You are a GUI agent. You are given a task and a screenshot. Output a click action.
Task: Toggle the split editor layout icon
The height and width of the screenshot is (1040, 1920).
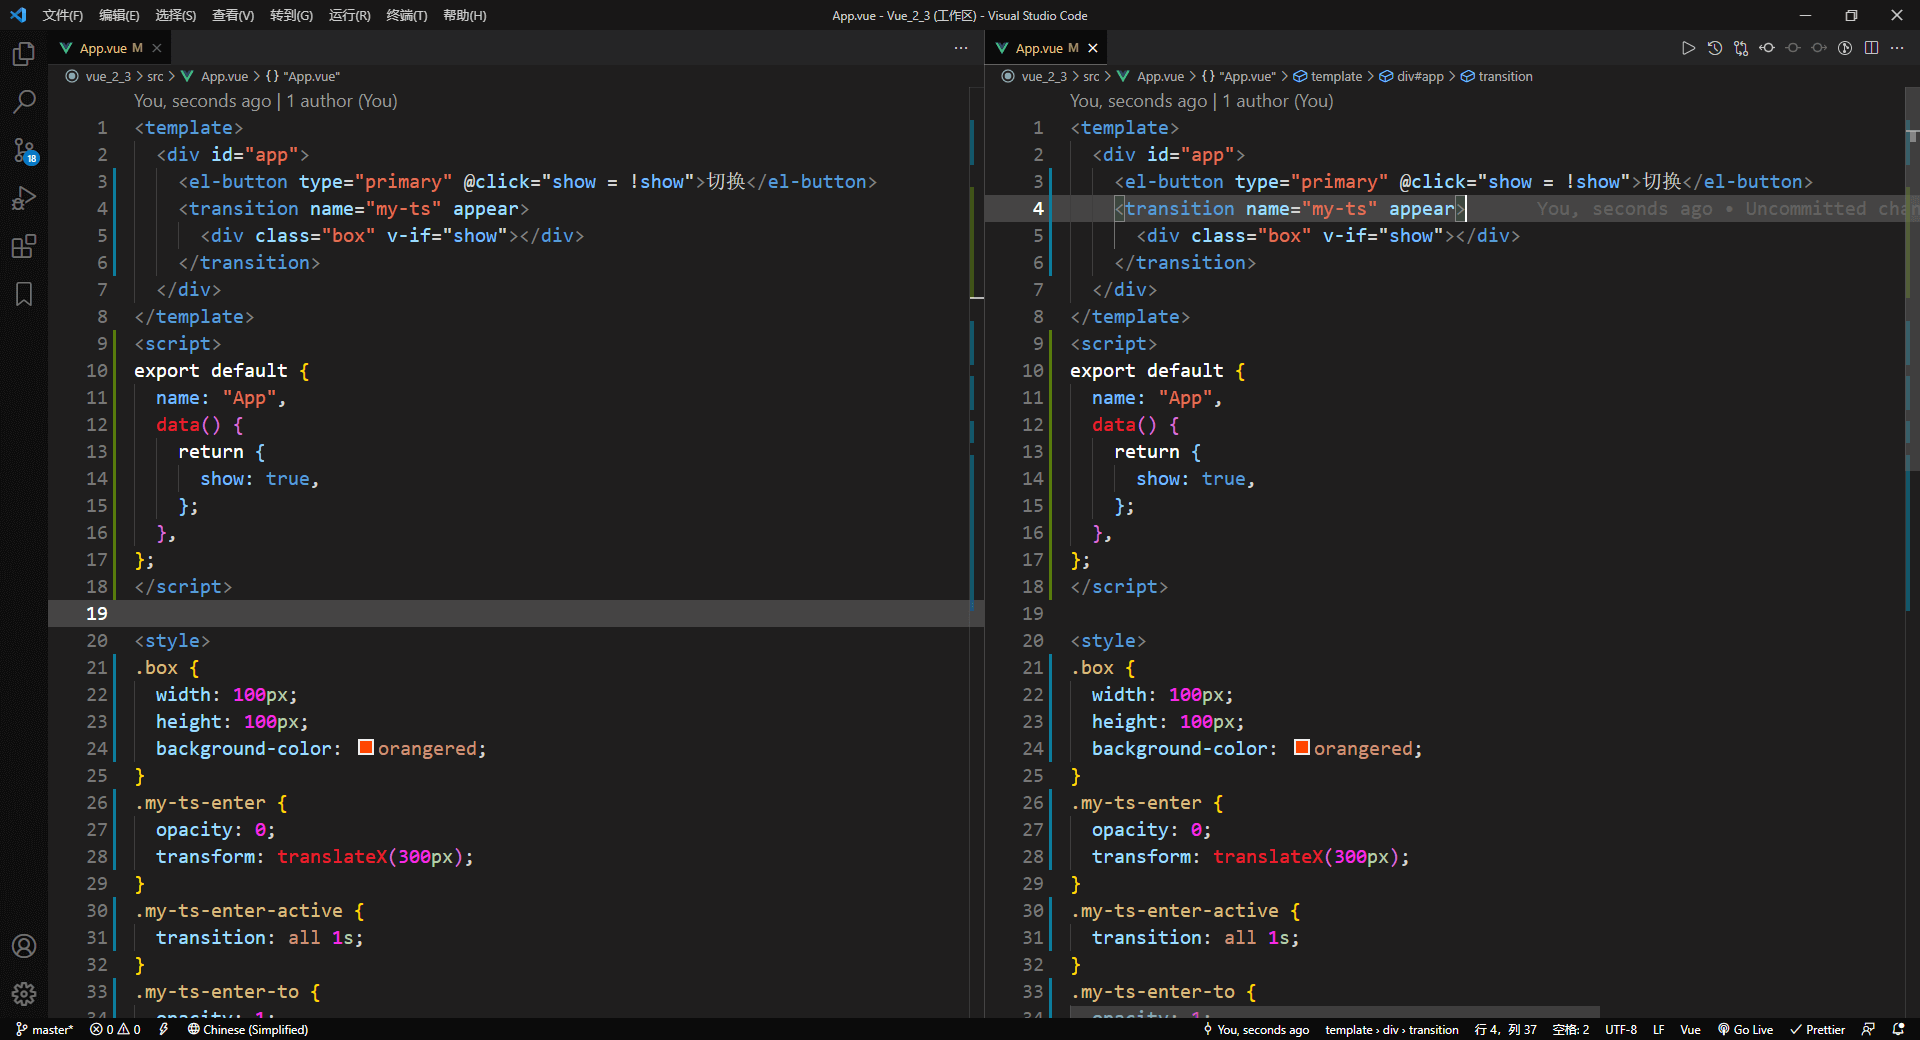coord(1871,48)
